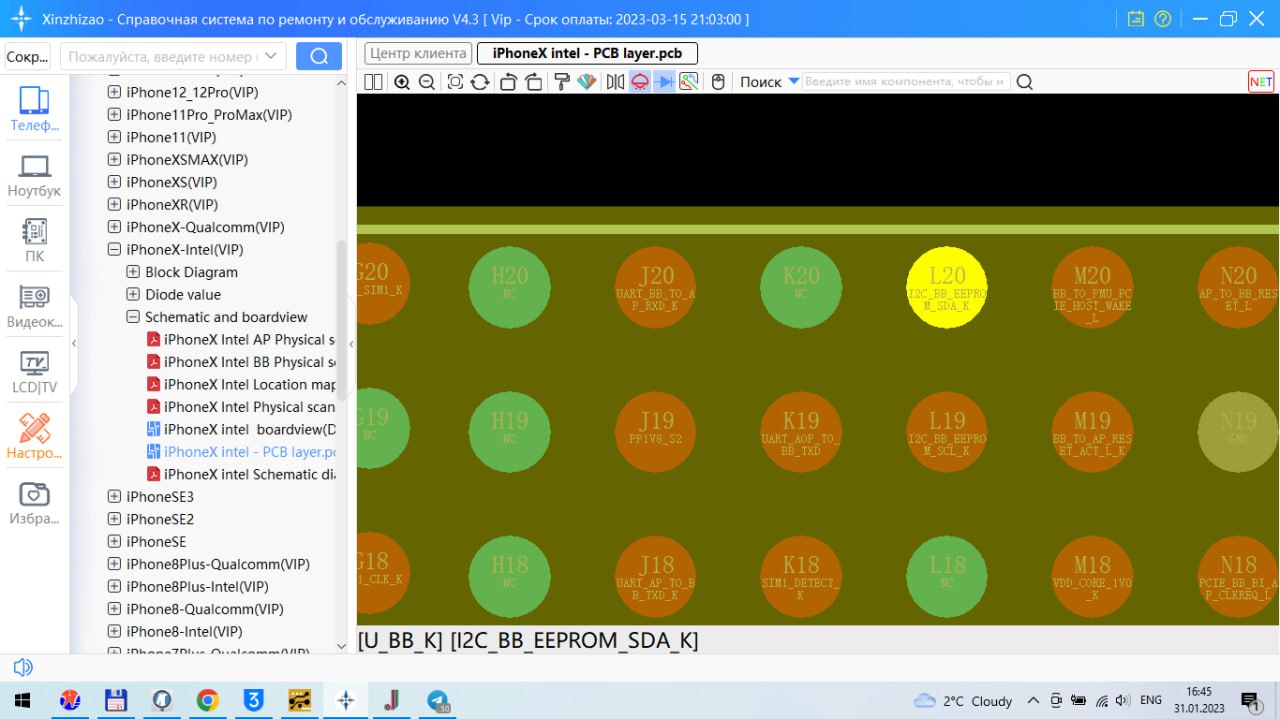
Task: Open iPhoneX Intel AP Physical PDF
Action: 241,340
